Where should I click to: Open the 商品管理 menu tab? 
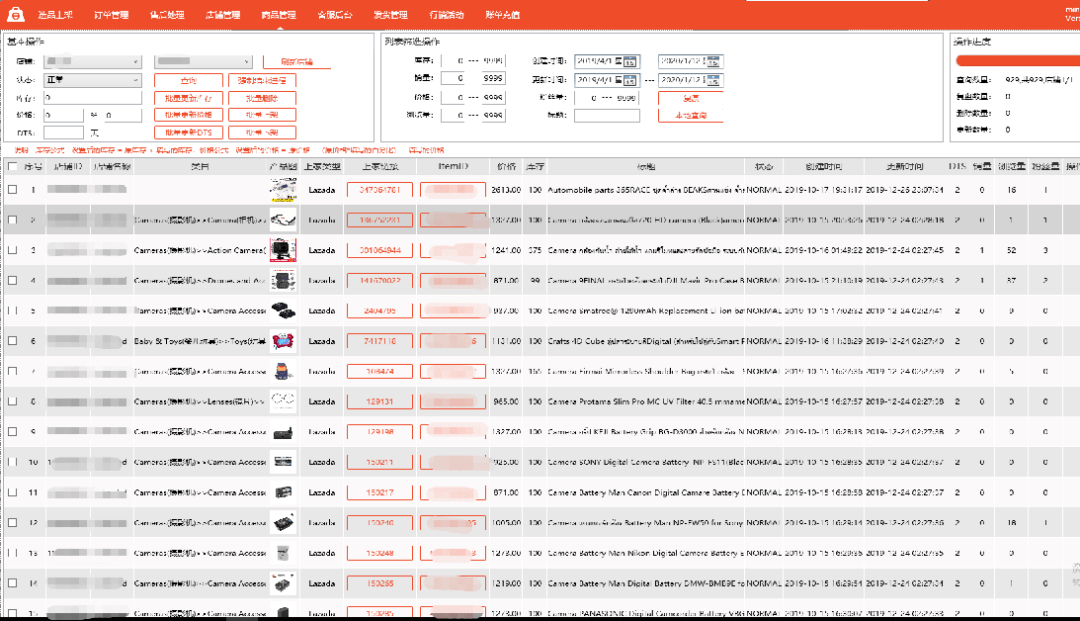pyautogui.click(x=278, y=15)
